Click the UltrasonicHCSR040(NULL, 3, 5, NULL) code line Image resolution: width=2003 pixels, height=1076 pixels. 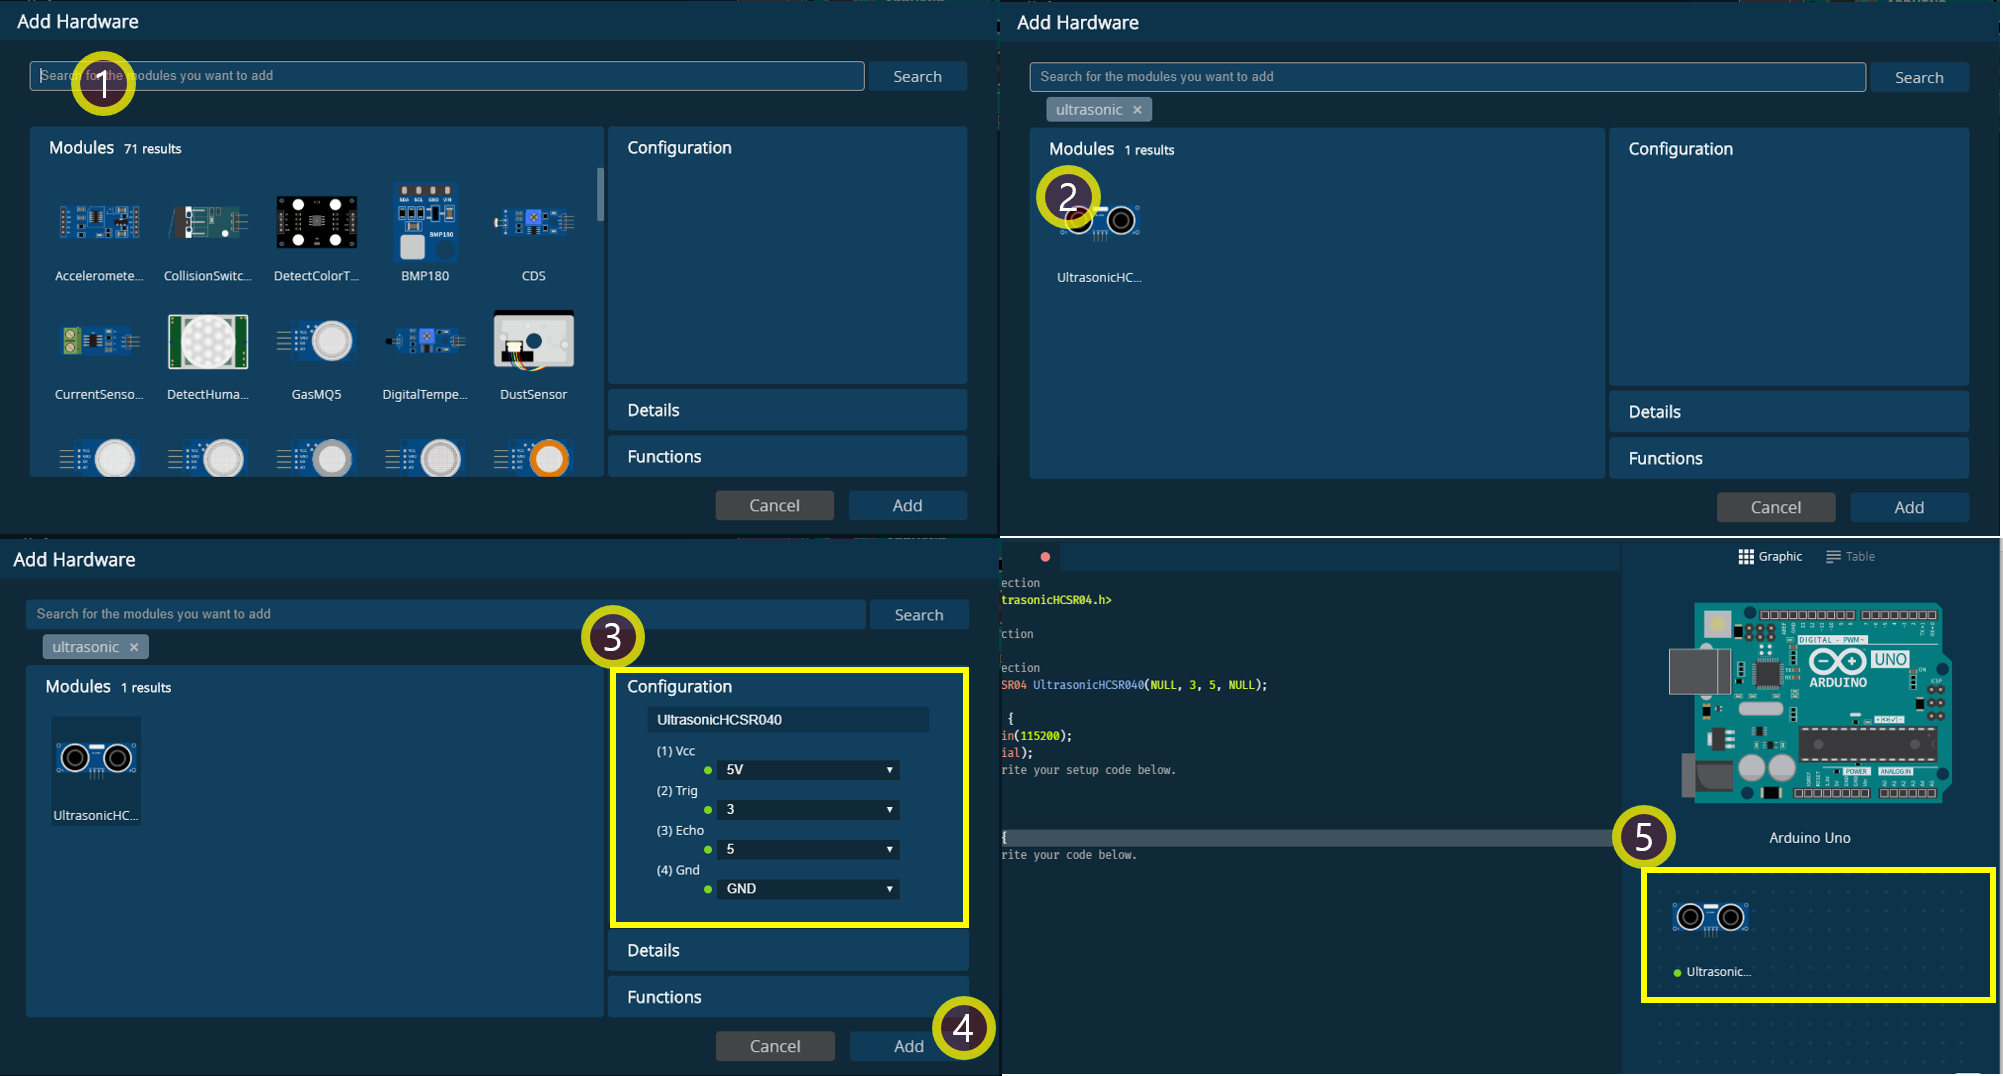point(1134,685)
